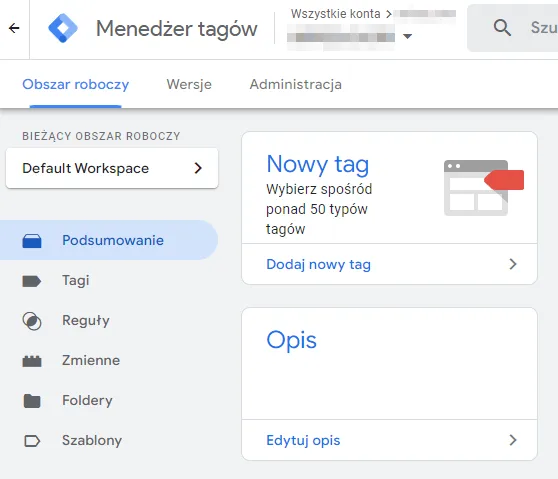Click the chevron beside Edytuj opis
This screenshot has width=558, height=479.
click(x=513, y=440)
